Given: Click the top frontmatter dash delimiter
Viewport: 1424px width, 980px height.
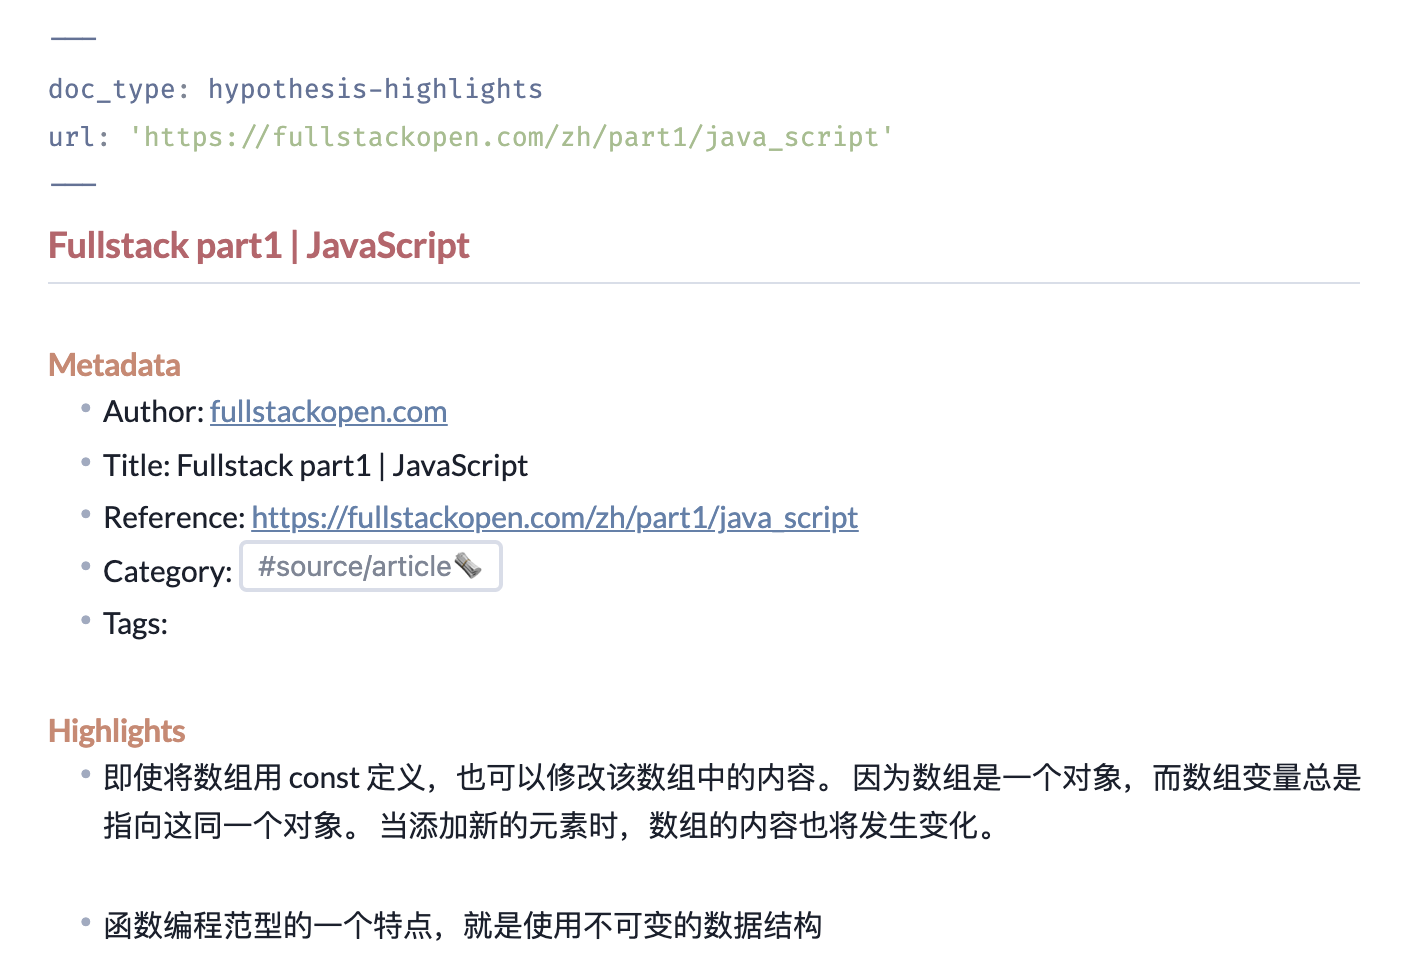Looking at the screenshot, I should tap(73, 39).
